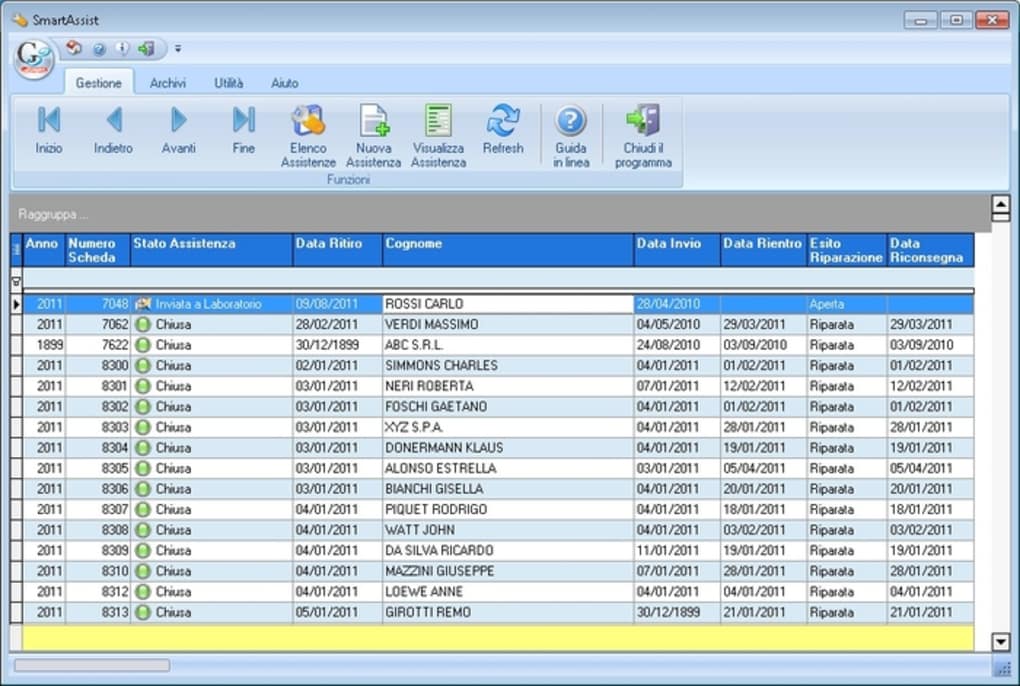The height and width of the screenshot is (686, 1020).
Task: Open the Archivi tab
Action: (x=168, y=83)
